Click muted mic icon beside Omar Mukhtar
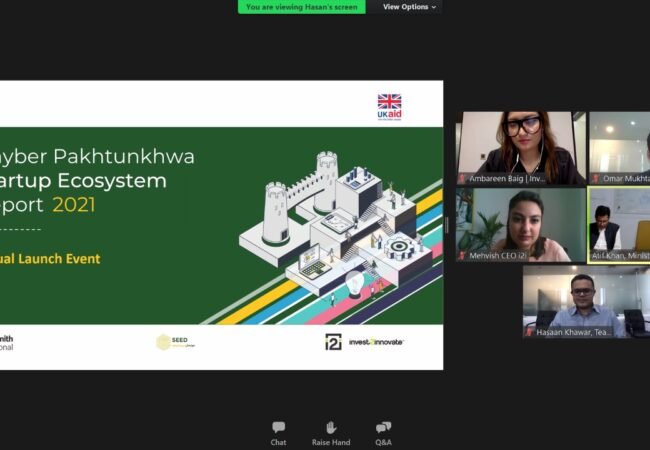 point(596,179)
